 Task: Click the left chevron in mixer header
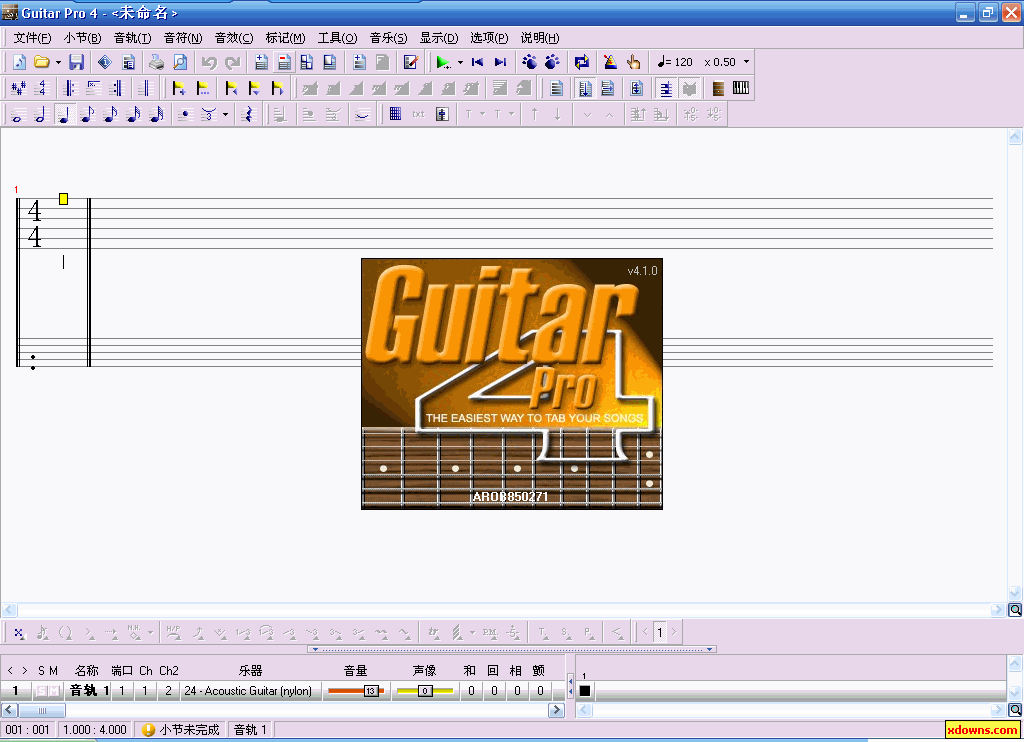[x=10, y=671]
